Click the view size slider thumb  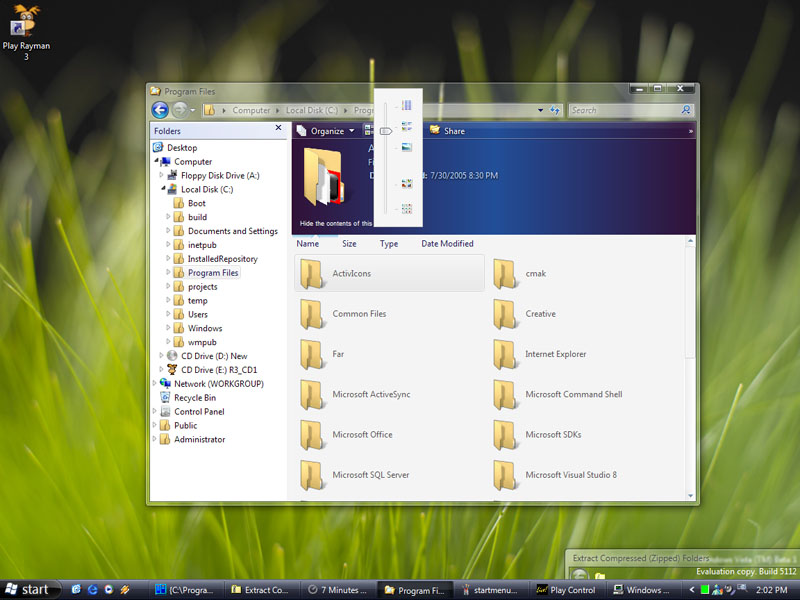point(386,131)
